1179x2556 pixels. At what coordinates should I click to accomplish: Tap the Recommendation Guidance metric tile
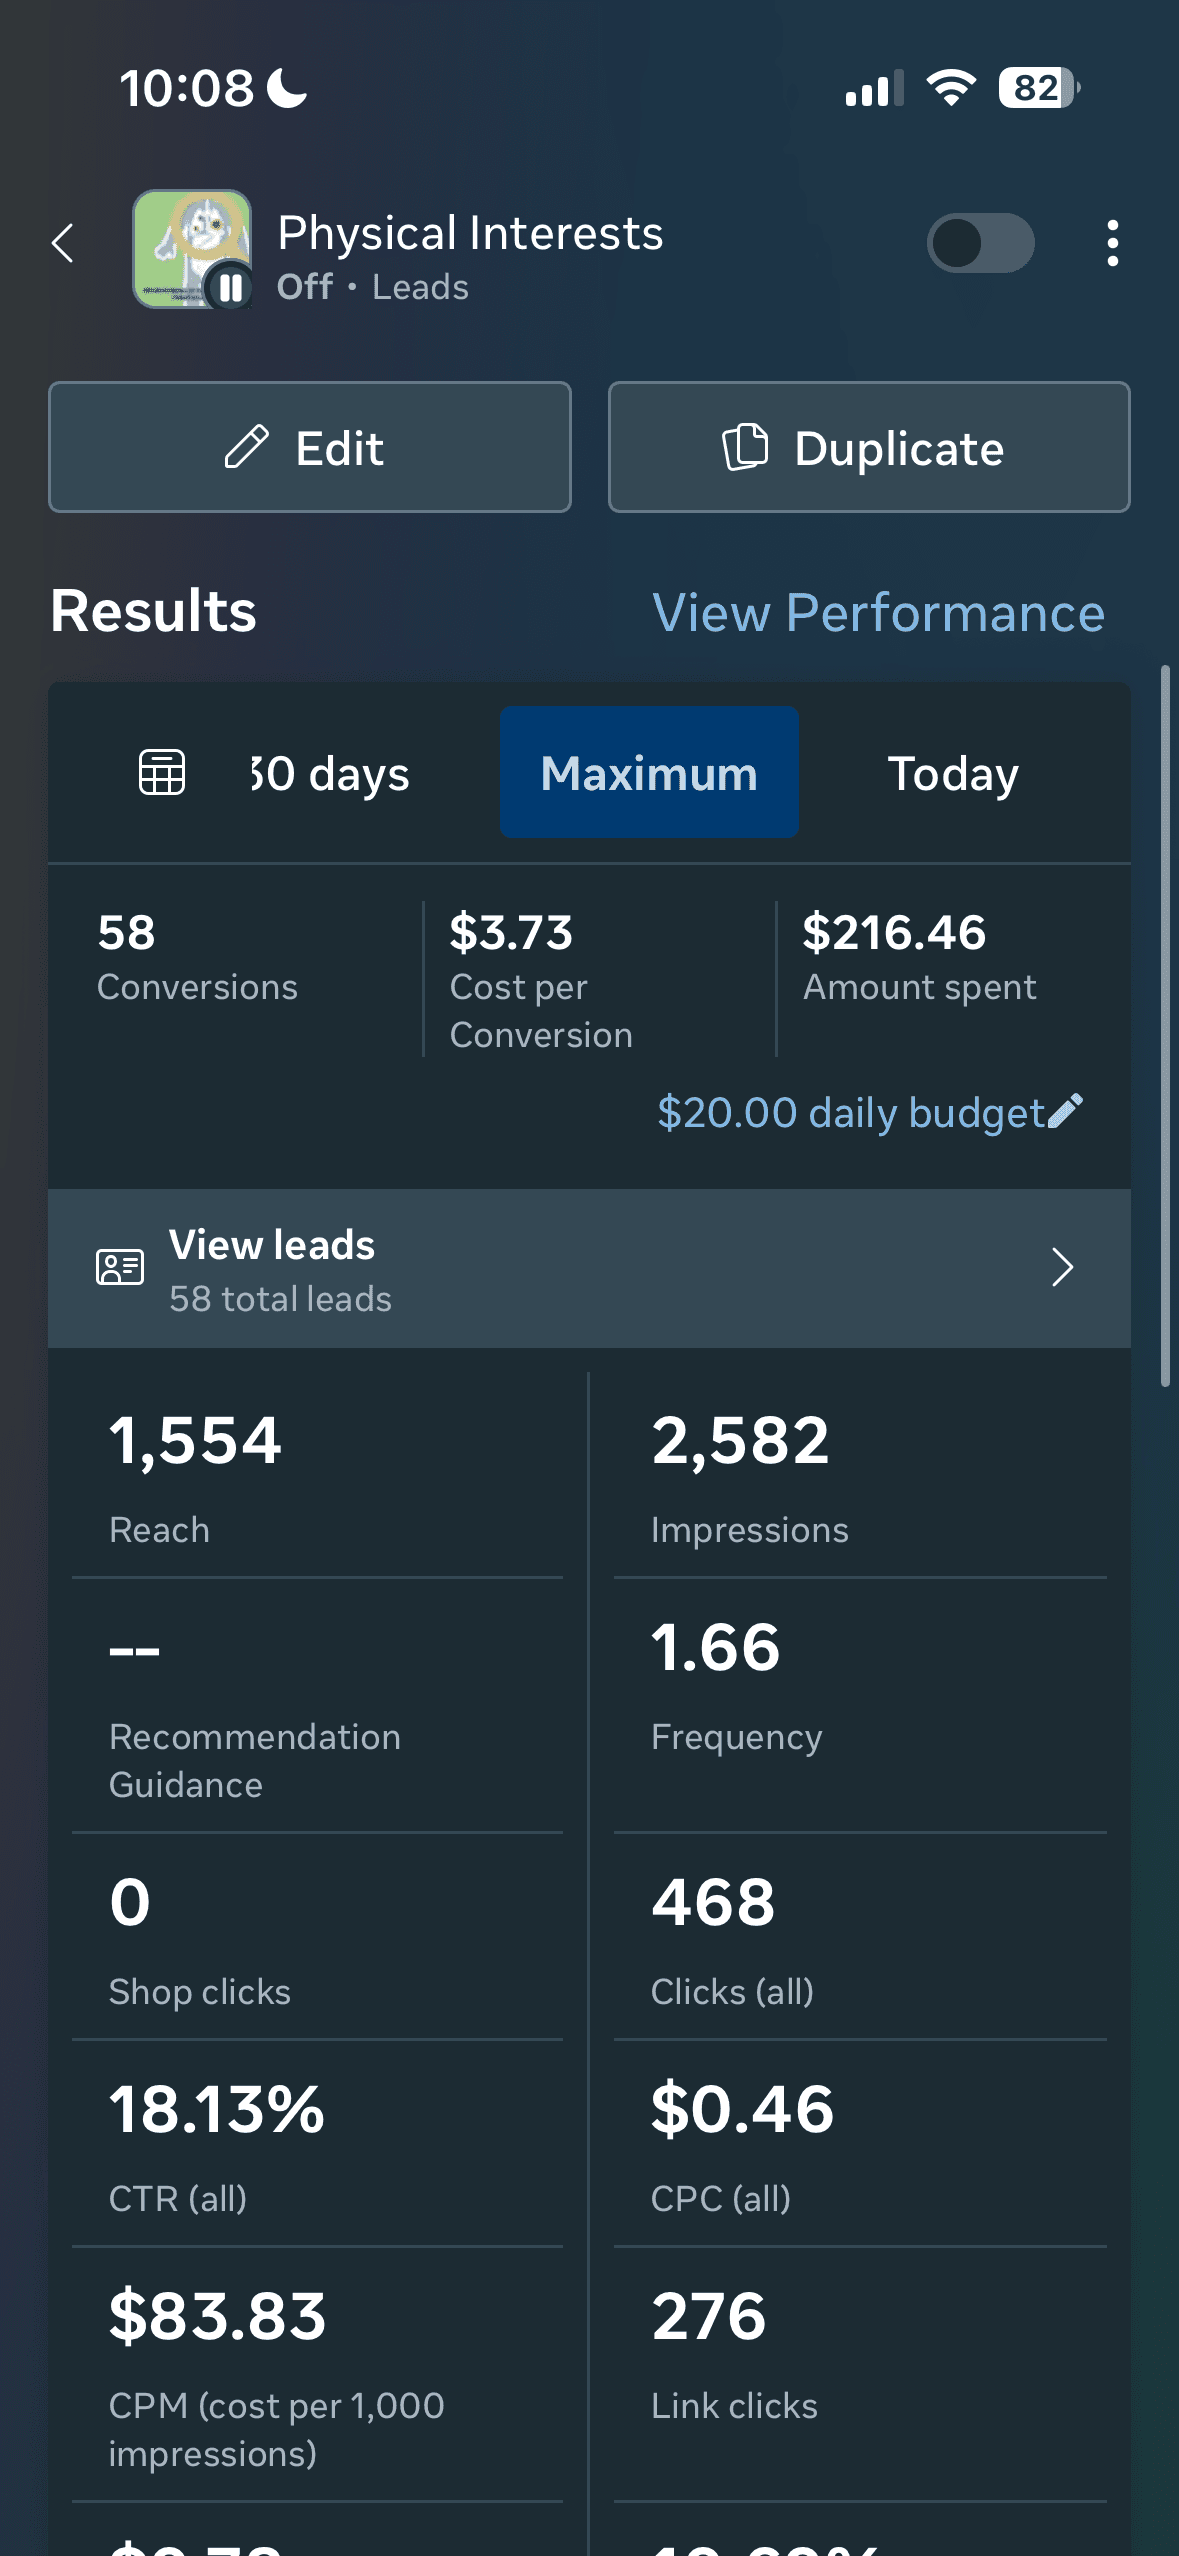point(317,1705)
